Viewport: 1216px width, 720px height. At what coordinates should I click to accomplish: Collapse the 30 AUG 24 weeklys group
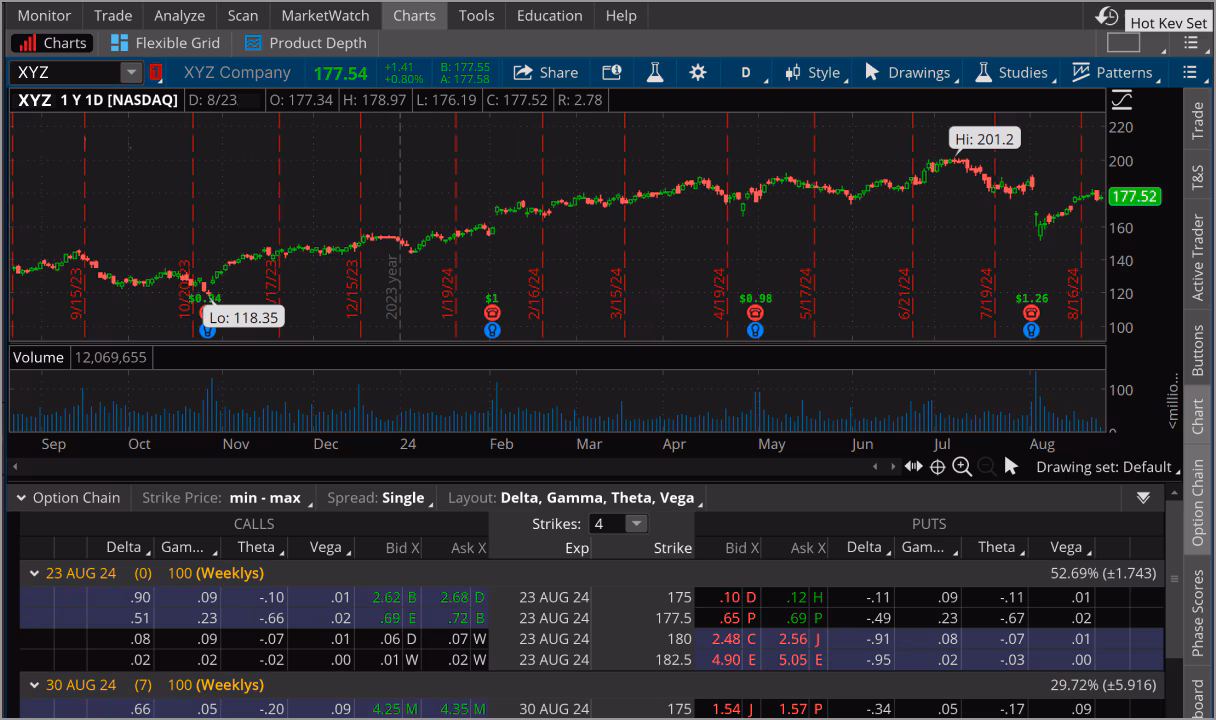tap(34, 685)
